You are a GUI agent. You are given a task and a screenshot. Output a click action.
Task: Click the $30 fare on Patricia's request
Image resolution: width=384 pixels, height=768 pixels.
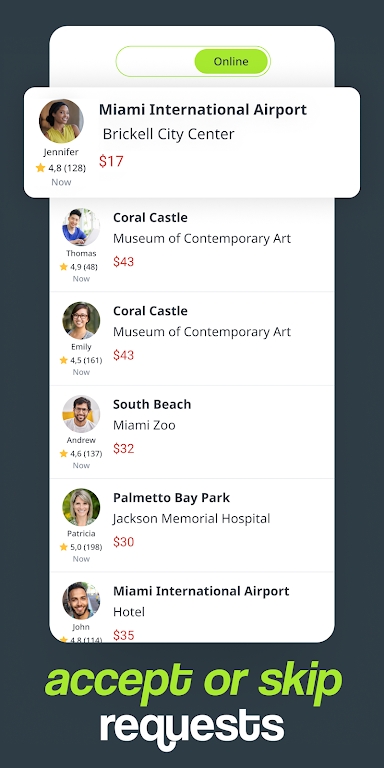123,542
